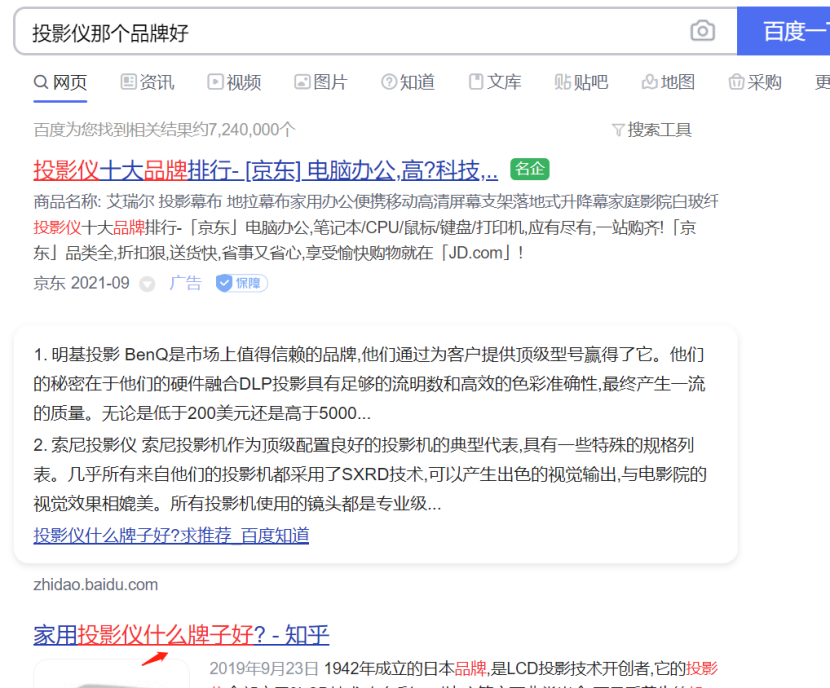830x688 pixels.
Task: Open the 投影仪十大品牌排行 京东 ad link
Action: click(x=265, y=170)
